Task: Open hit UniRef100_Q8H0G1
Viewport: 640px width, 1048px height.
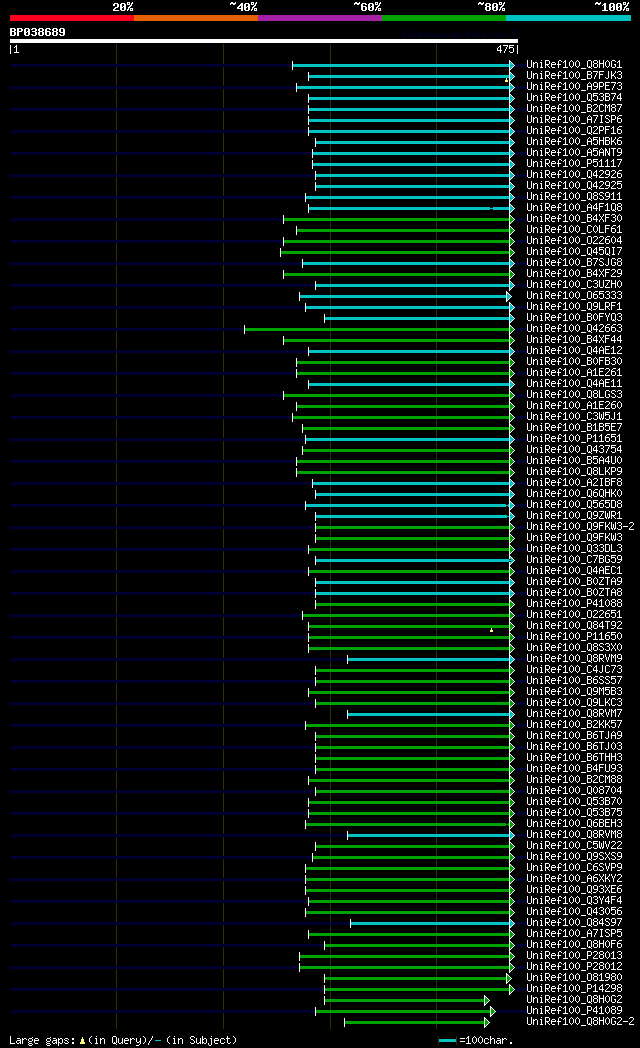Action: coord(574,65)
